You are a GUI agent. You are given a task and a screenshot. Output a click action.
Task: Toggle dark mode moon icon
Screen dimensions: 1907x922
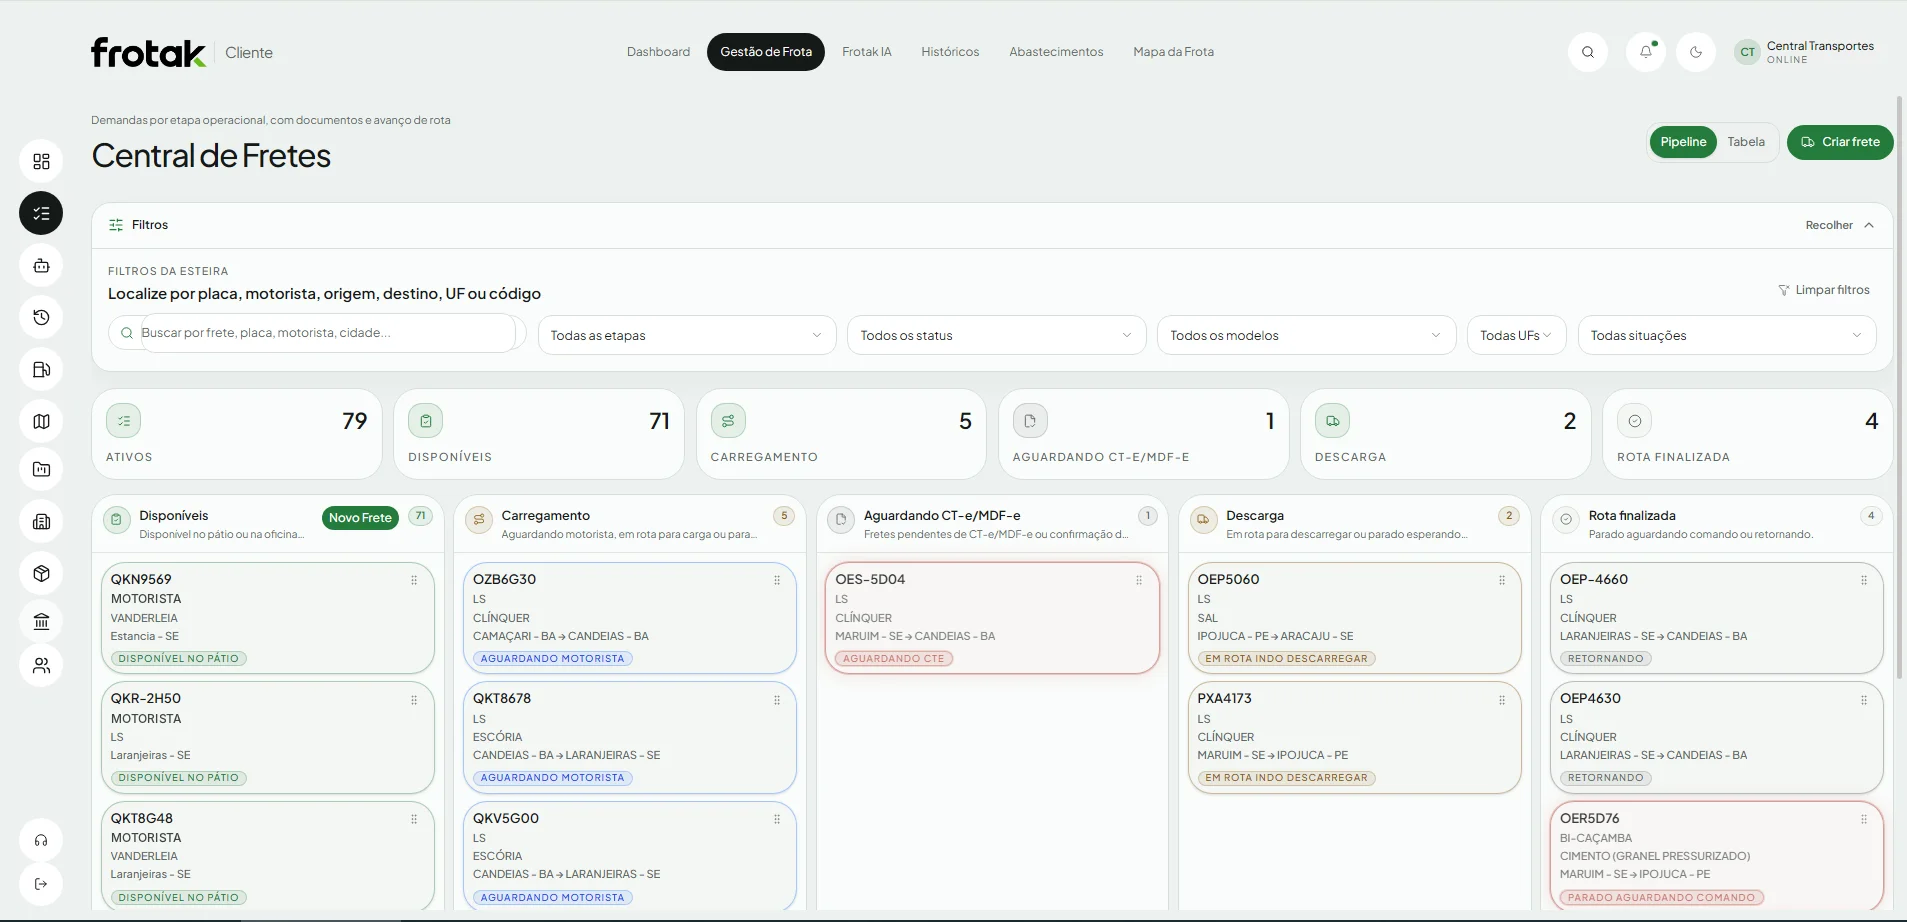(1696, 52)
